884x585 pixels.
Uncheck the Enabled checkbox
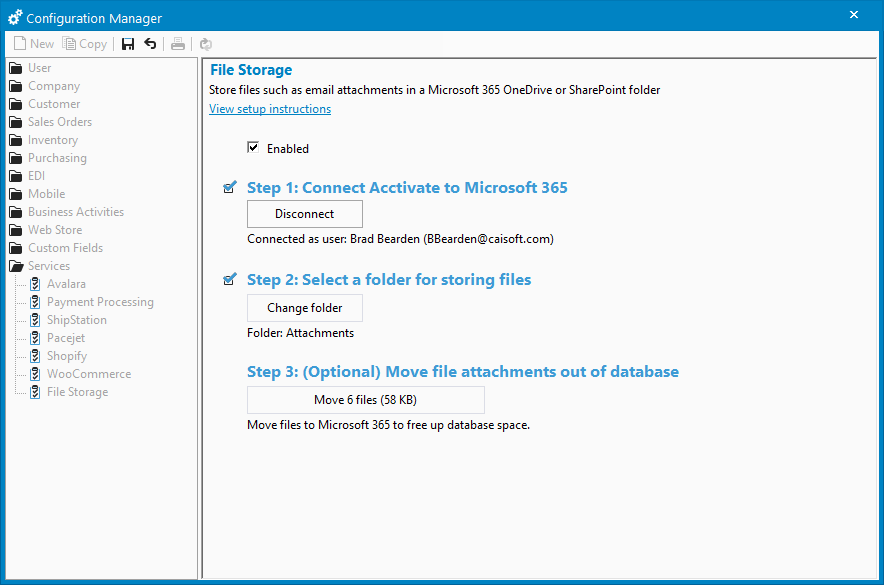253,146
